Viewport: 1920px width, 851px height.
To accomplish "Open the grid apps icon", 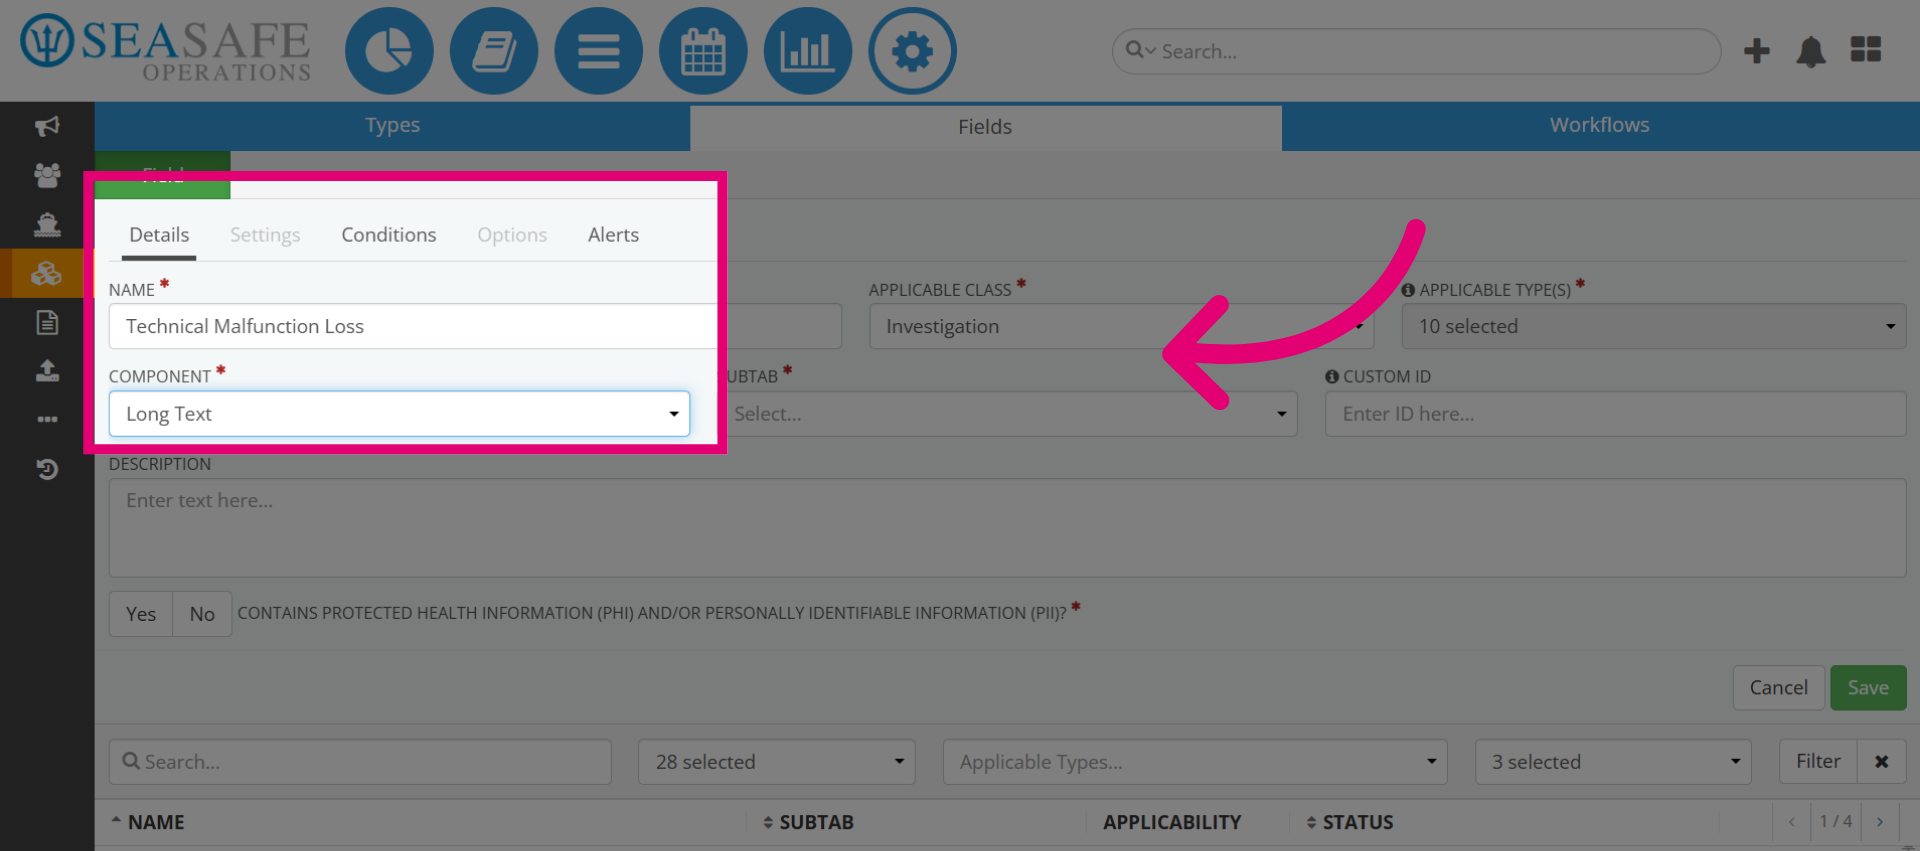I will click(x=1866, y=49).
